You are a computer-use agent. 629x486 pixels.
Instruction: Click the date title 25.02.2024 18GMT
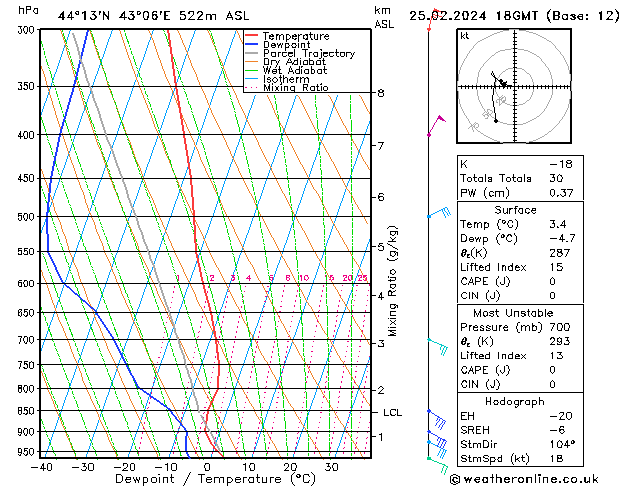[514, 15]
